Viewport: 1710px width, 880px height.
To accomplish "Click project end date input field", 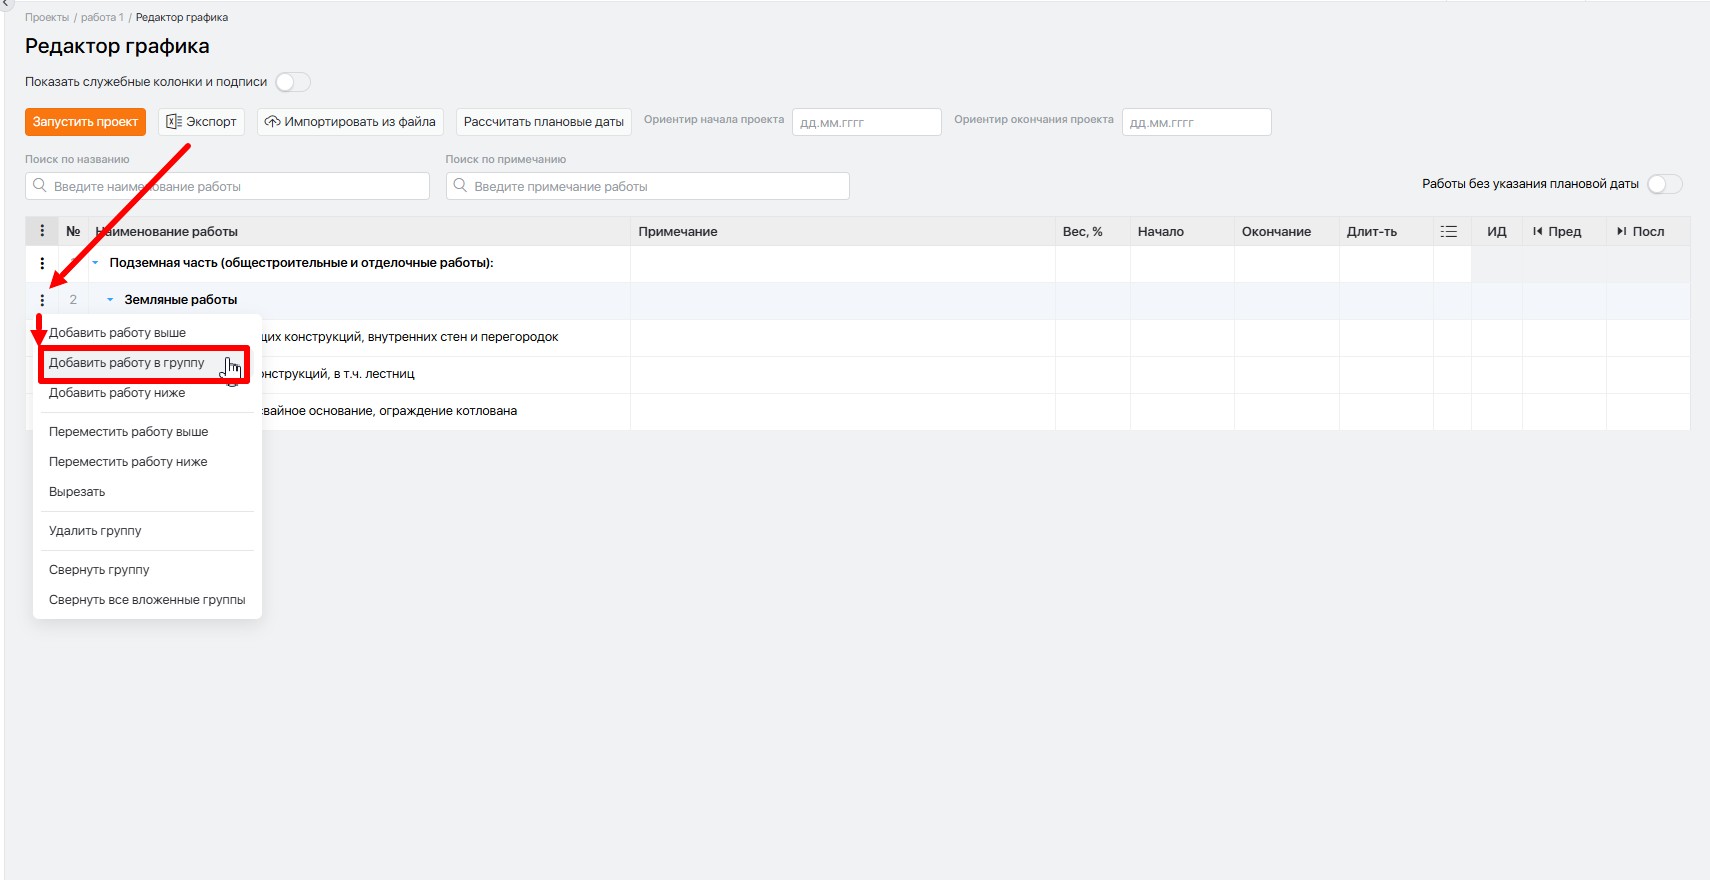I will click(x=1197, y=122).
